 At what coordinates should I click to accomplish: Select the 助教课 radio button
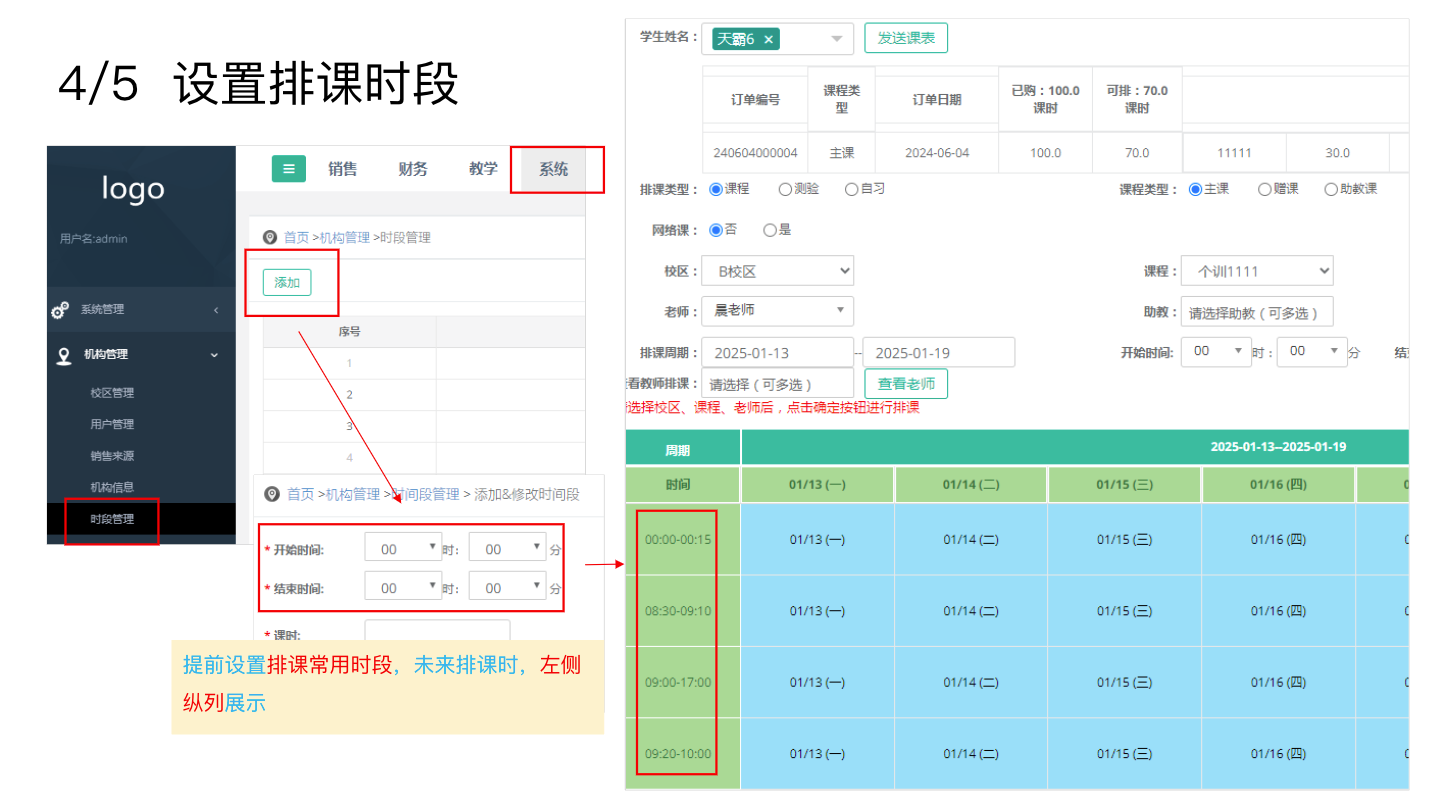pyautogui.click(x=1330, y=189)
